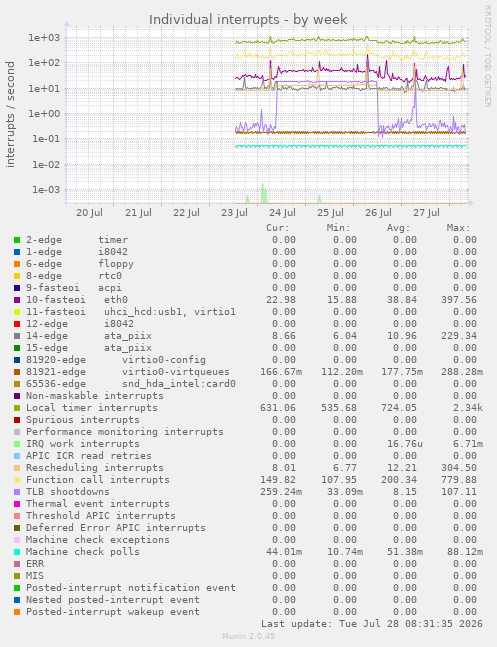497x647 pixels.
Task: Click the 'Non-maskable interrupts' legend label
Action: [x=95, y=396]
